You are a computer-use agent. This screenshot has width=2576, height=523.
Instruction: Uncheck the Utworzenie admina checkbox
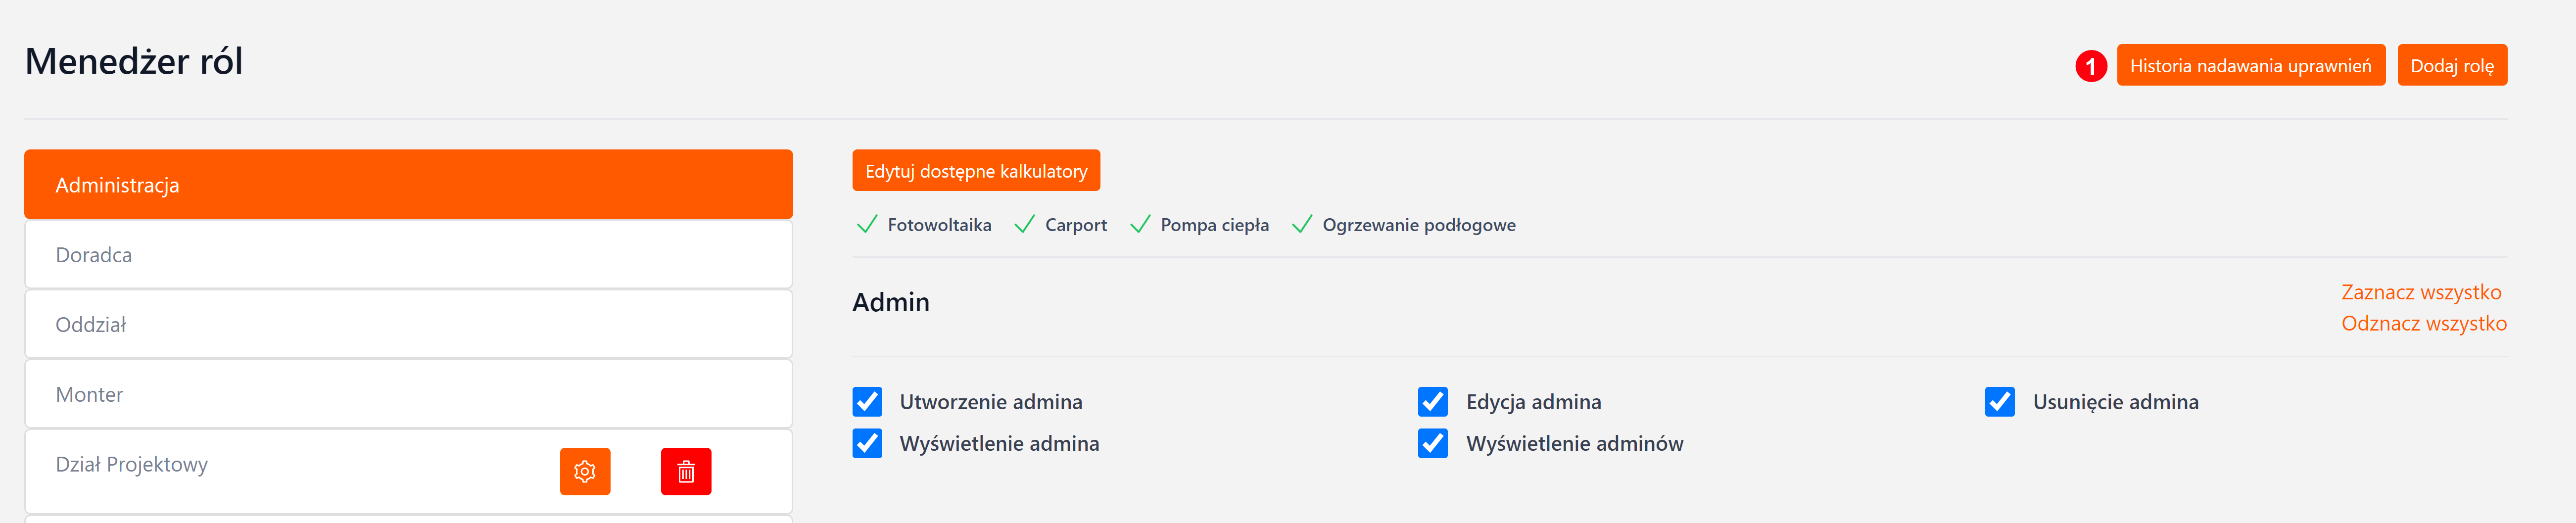tap(868, 402)
